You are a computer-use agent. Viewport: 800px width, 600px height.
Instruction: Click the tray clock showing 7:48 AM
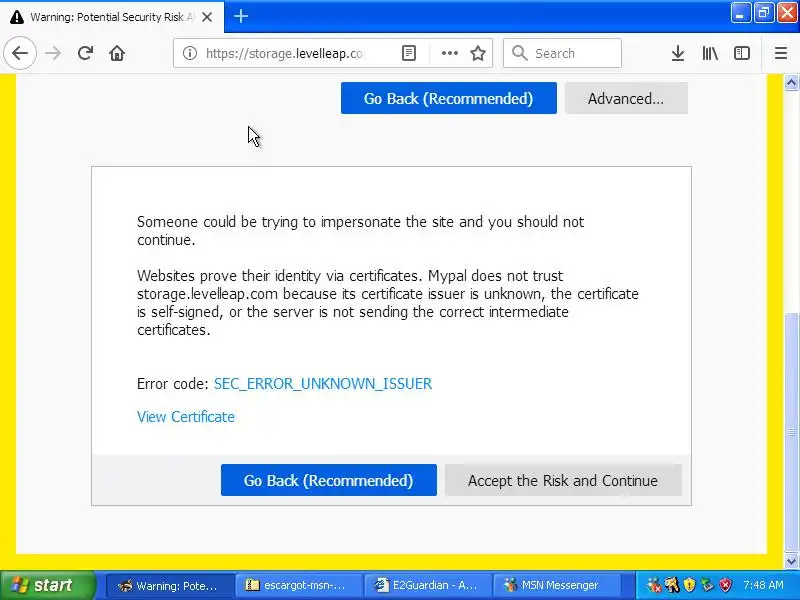[x=763, y=585]
